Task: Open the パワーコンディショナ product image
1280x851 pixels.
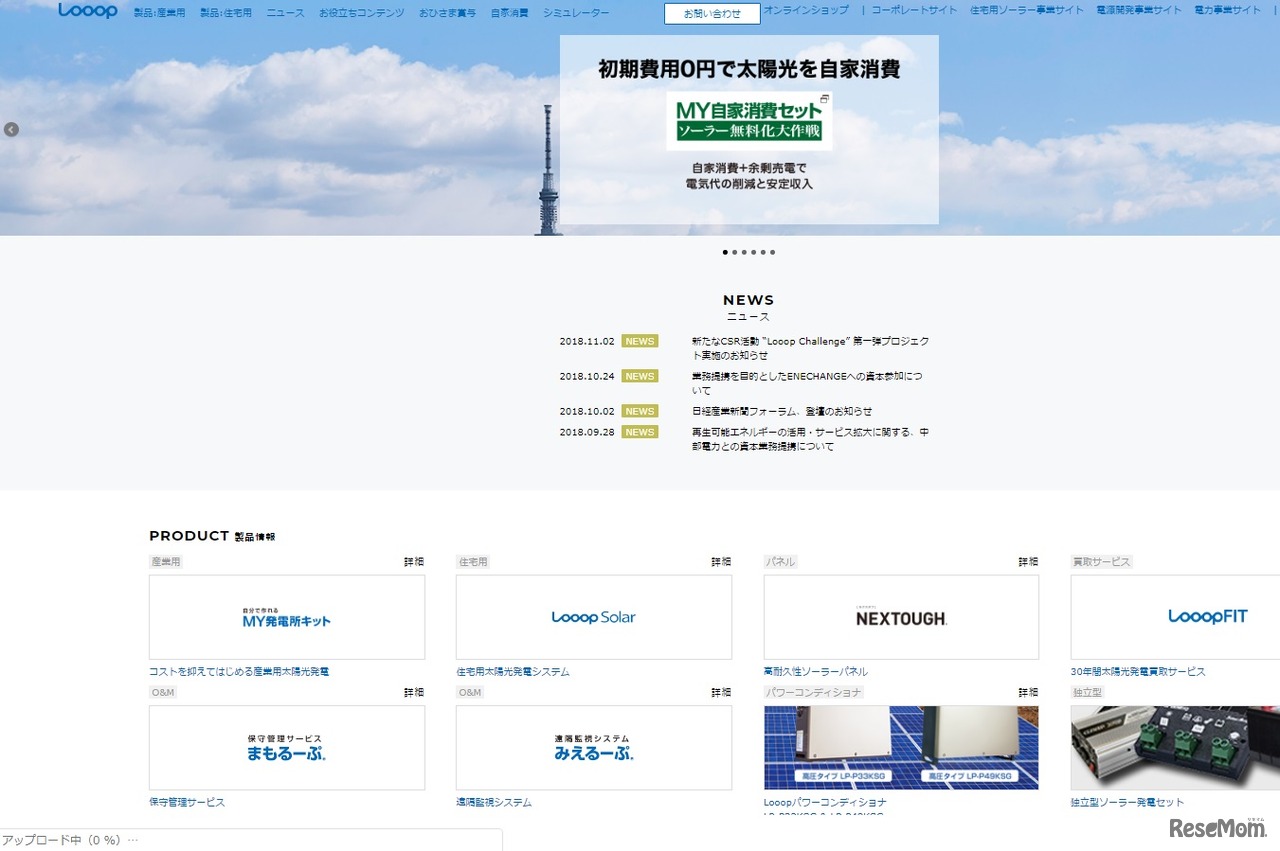Action: (x=901, y=748)
